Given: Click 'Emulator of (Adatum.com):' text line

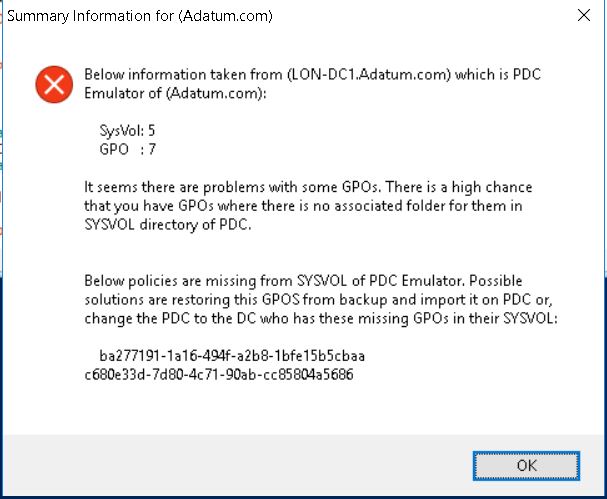Looking at the screenshot, I should click(175, 93).
